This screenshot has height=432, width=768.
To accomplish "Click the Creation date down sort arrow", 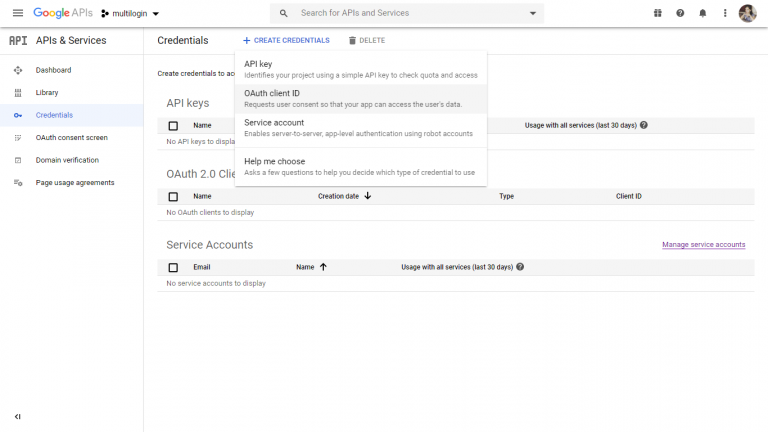I will (x=368, y=196).
